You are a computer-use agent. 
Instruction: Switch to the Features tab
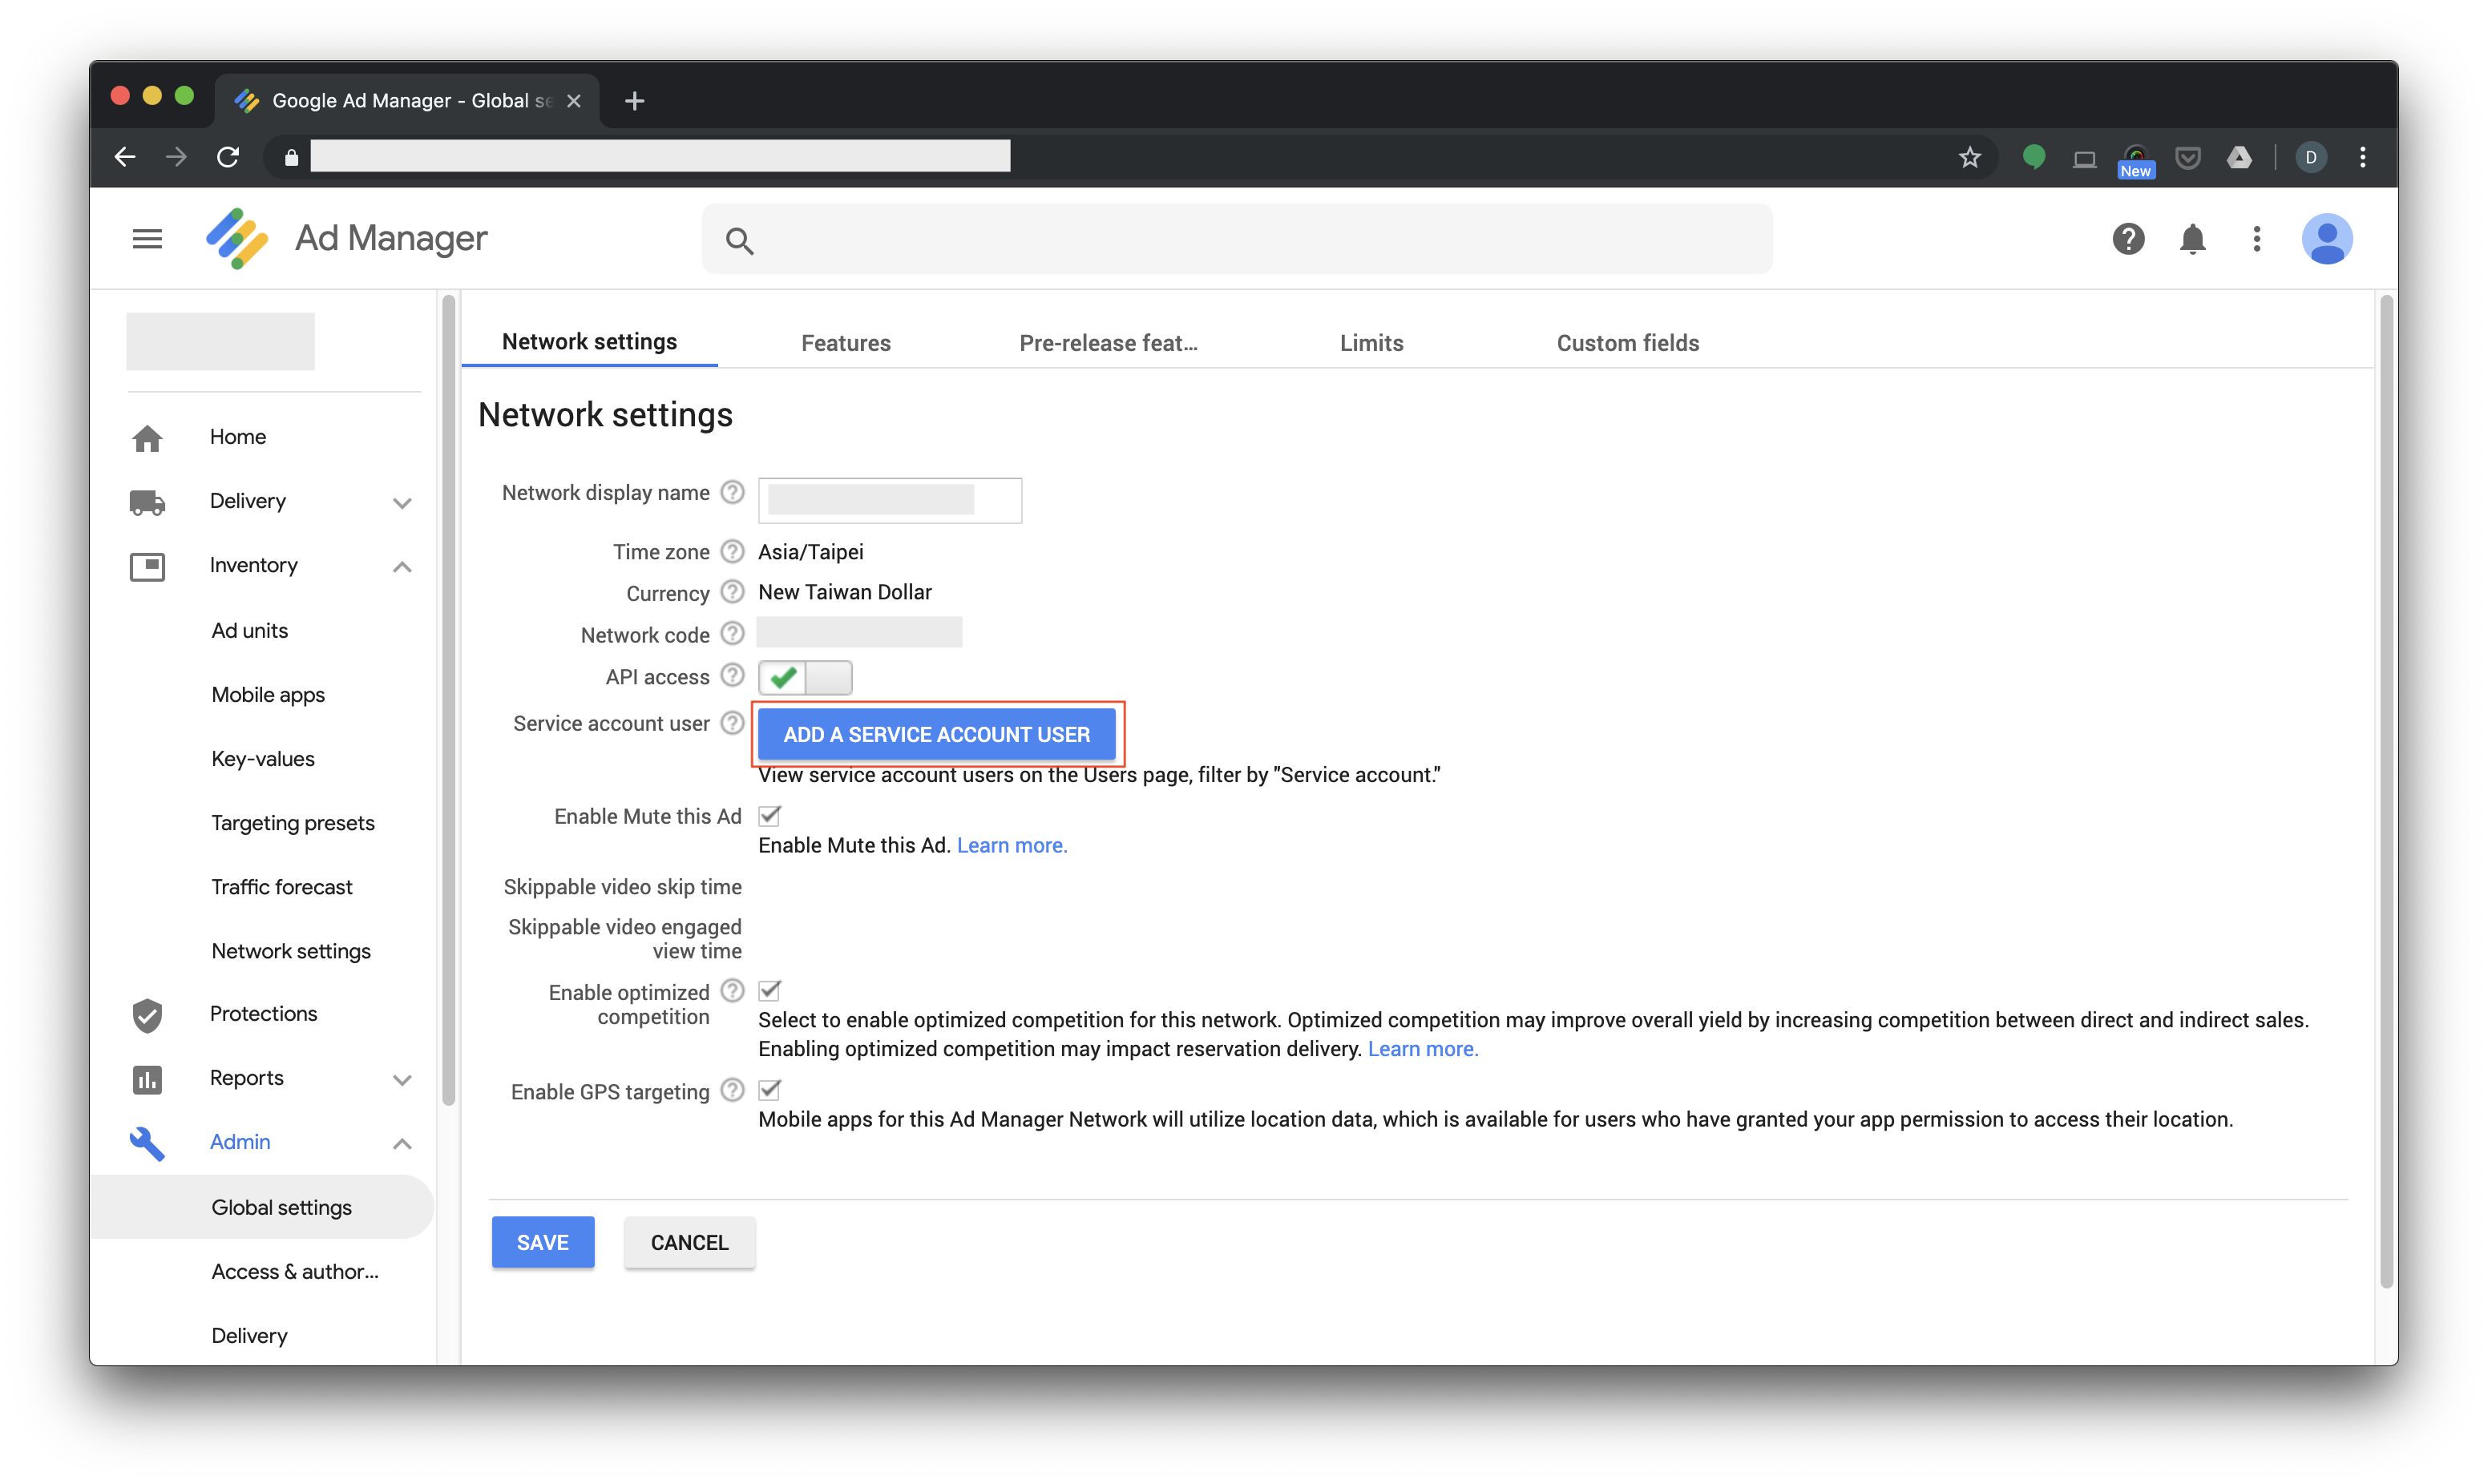pos(845,343)
